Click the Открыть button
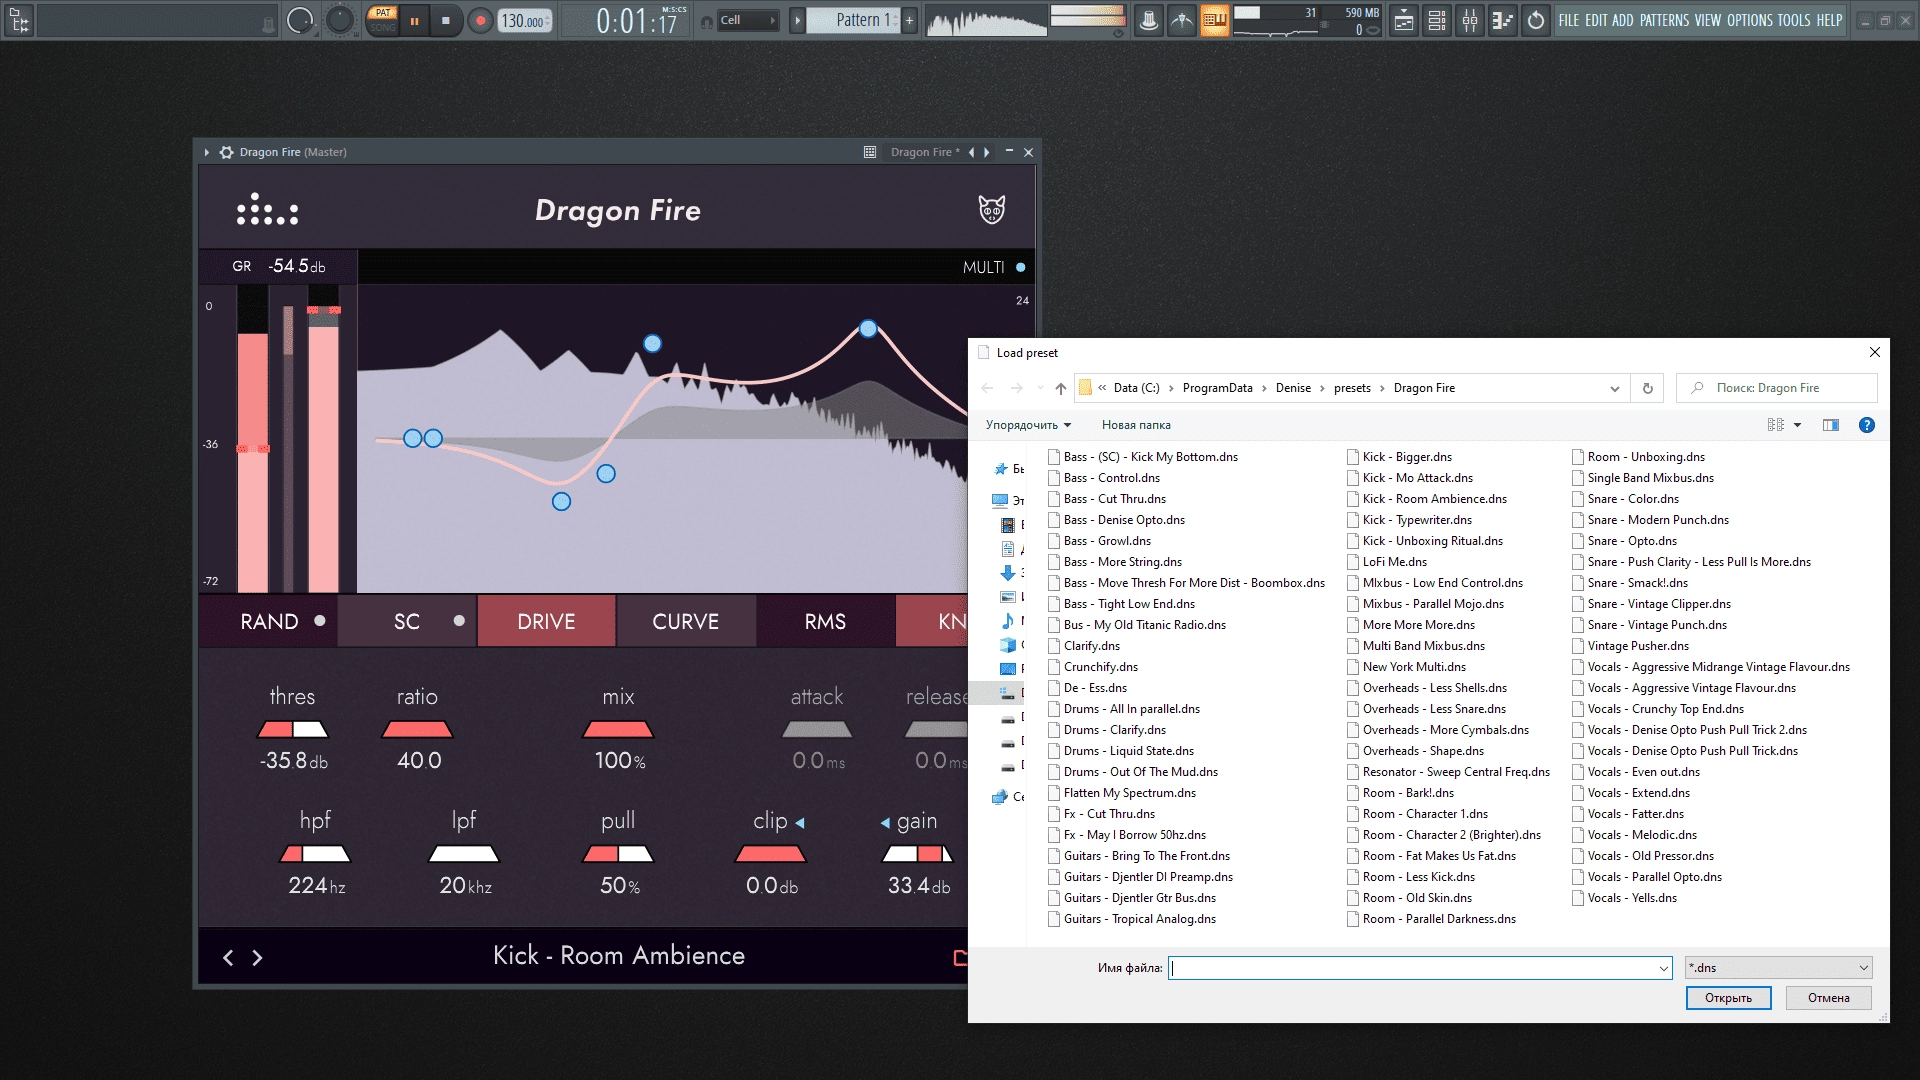This screenshot has height=1080, width=1920. pos(1728,998)
